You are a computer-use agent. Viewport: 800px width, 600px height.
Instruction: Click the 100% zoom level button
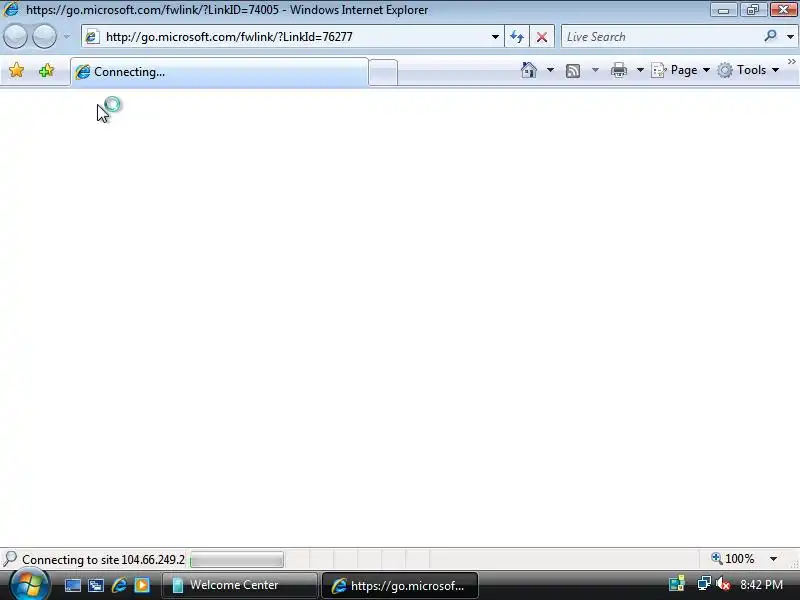pos(733,559)
